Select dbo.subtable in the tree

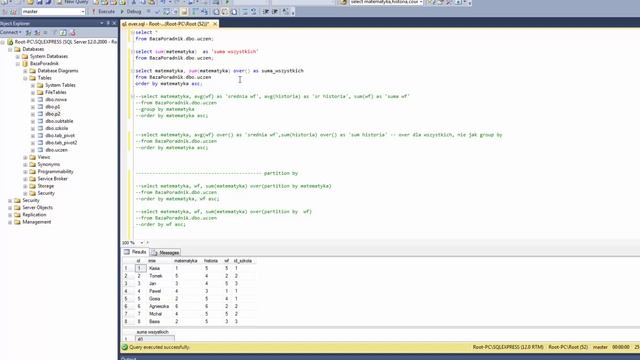tap(59, 121)
